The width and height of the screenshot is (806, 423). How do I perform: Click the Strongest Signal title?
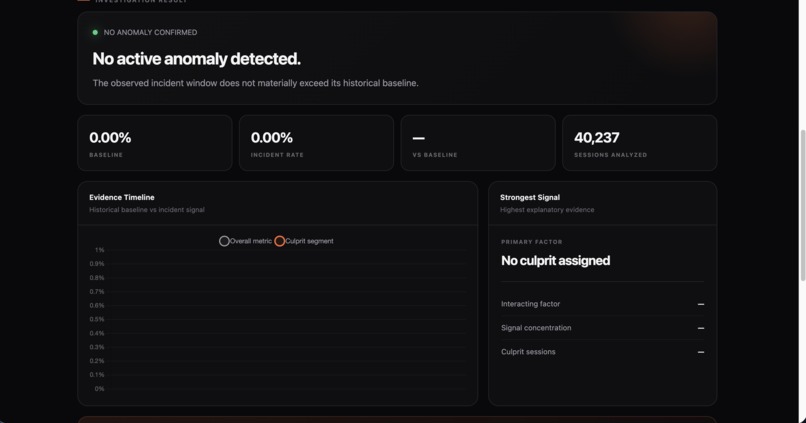pyautogui.click(x=530, y=197)
